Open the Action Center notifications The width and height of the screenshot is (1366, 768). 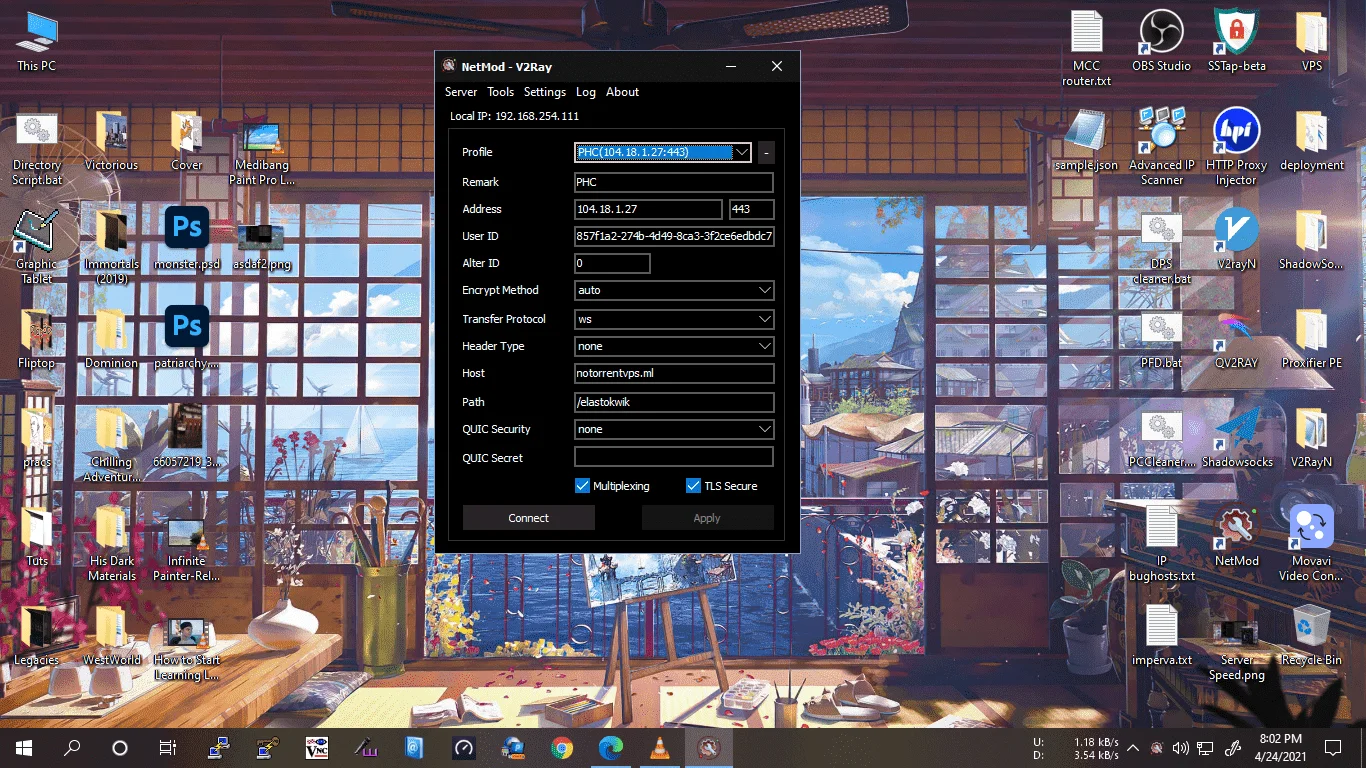point(1333,747)
